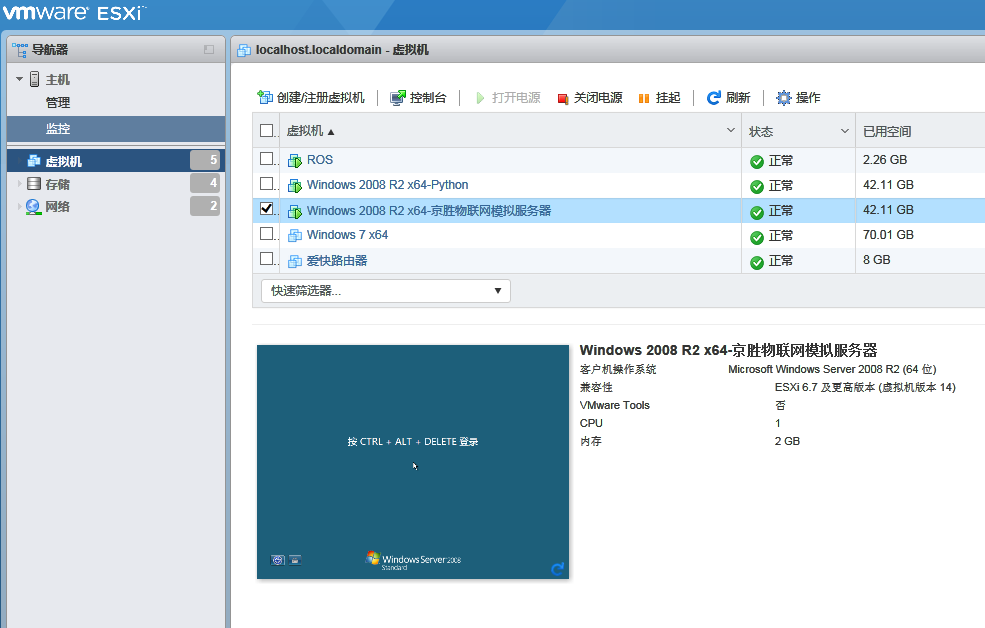Open the ROS virtual machine link

pyautogui.click(x=320, y=160)
